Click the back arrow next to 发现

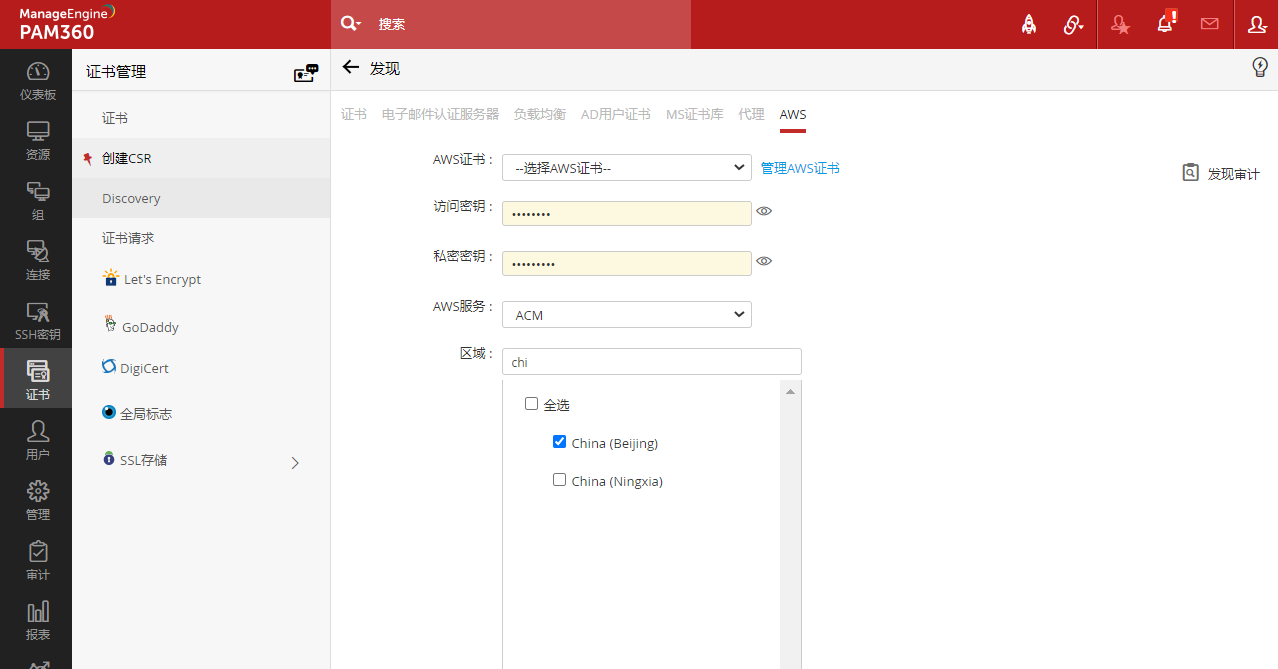350,67
